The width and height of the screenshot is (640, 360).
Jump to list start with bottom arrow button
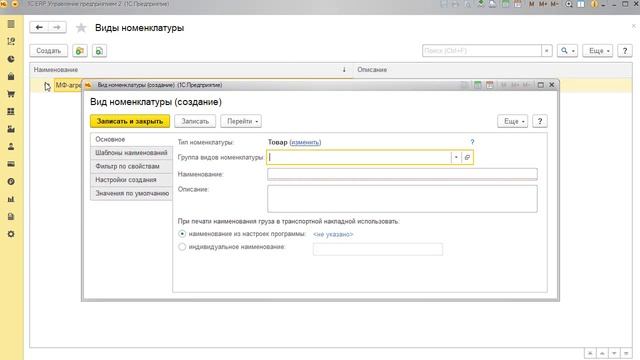tap(590, 353)
